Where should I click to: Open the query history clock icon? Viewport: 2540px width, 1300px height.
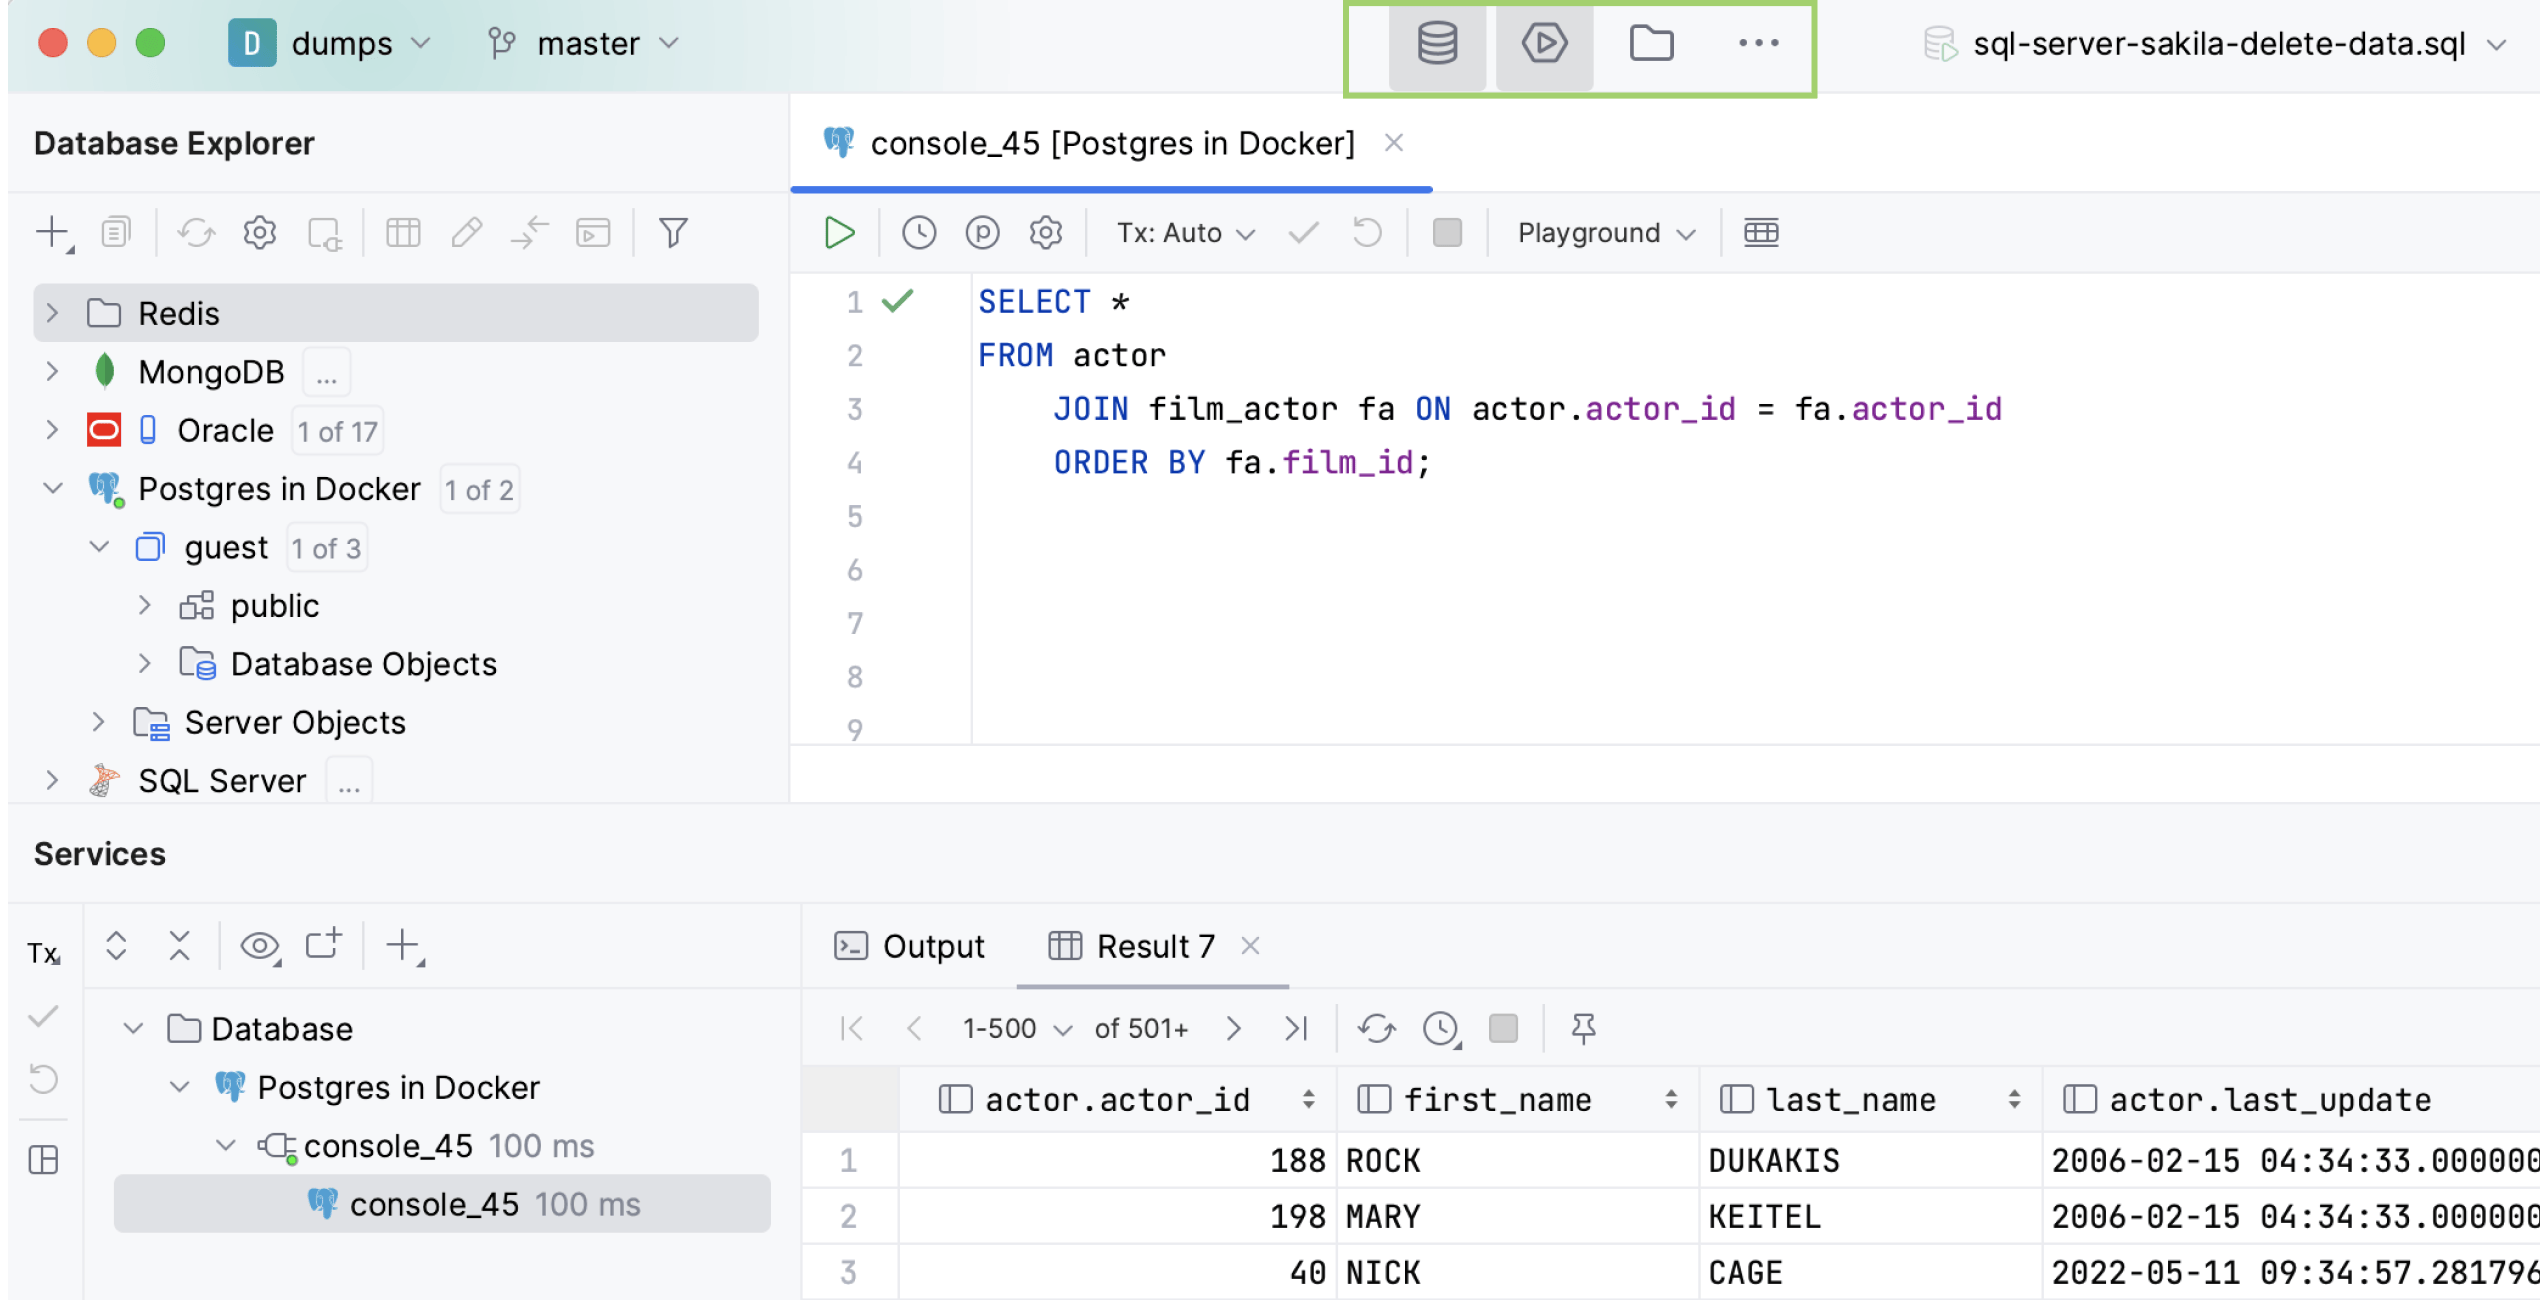(x=918, y=233)
